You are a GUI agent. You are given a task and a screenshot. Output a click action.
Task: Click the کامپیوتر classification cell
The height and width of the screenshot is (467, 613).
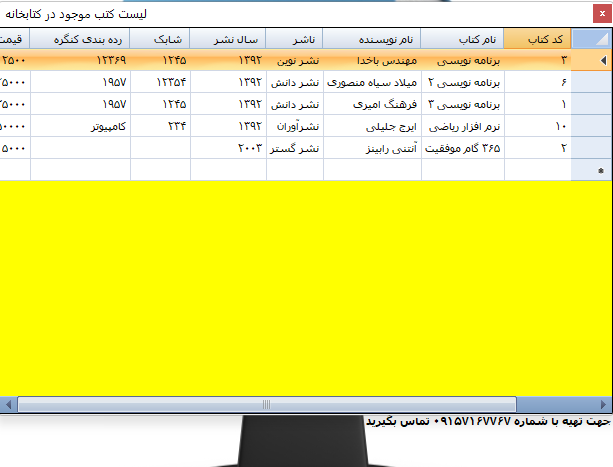(80, 126)
